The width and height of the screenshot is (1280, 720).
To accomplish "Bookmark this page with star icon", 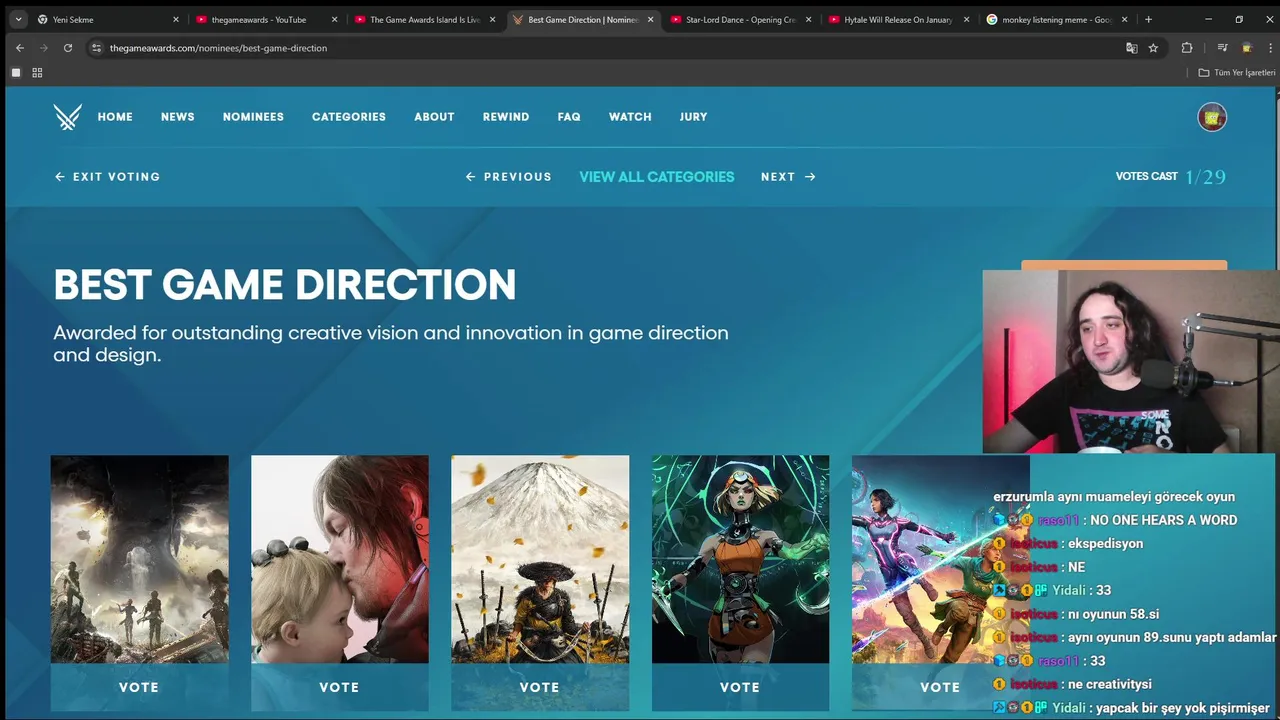I will (x=1153, y=48).
